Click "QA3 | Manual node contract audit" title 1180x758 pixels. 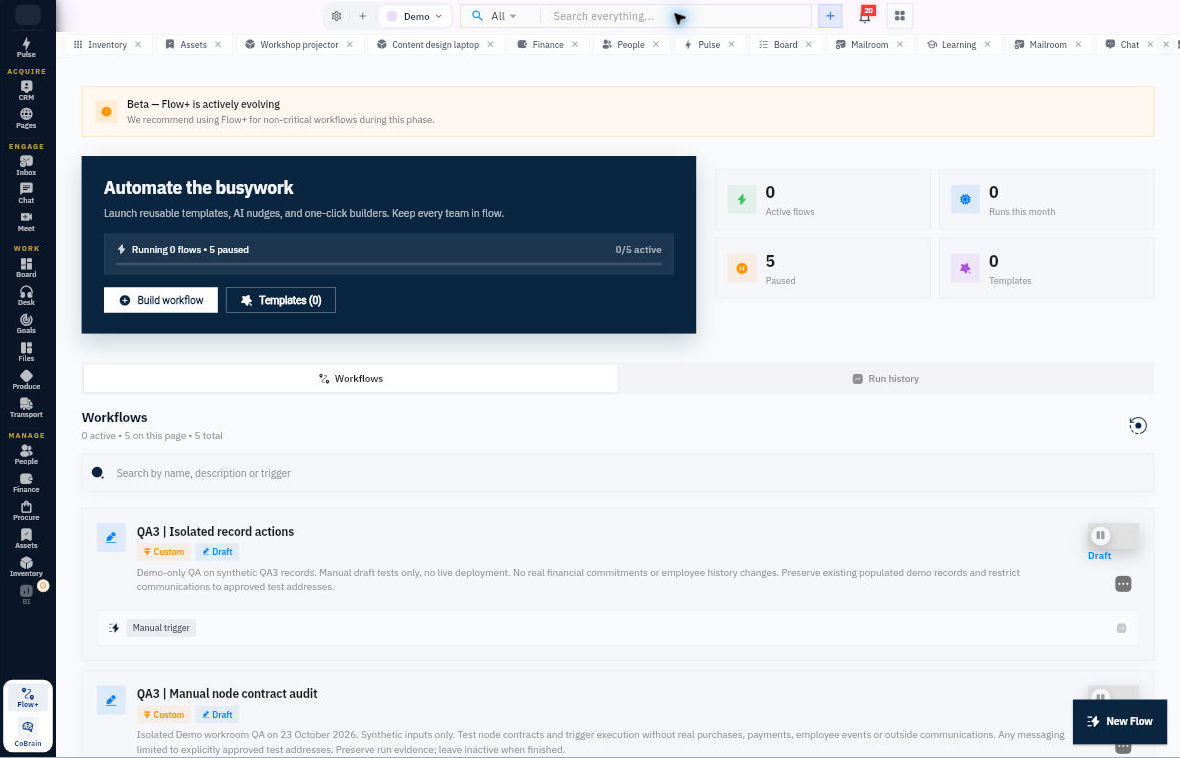[227, 693]
